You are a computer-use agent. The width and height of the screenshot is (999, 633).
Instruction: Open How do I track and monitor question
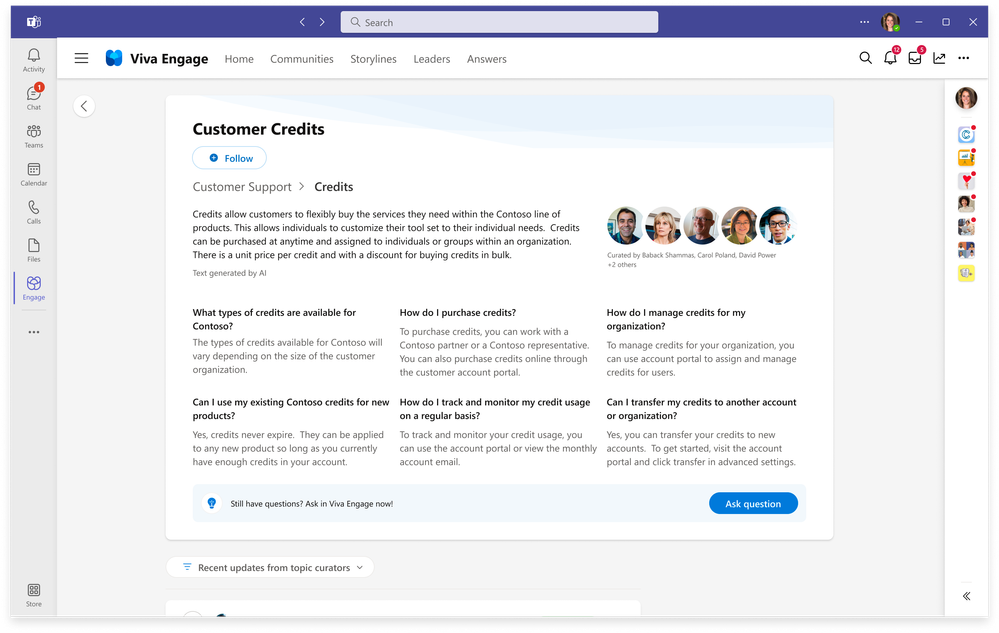click(x=495, y=409)
